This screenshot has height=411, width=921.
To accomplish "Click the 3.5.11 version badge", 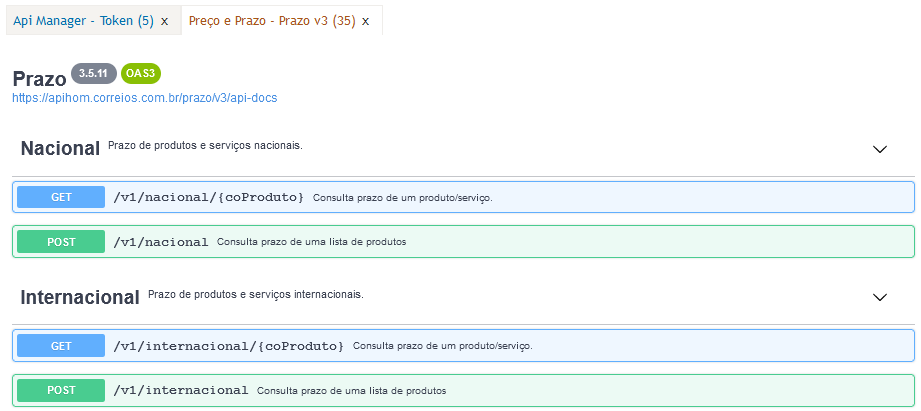I will 93,74.
